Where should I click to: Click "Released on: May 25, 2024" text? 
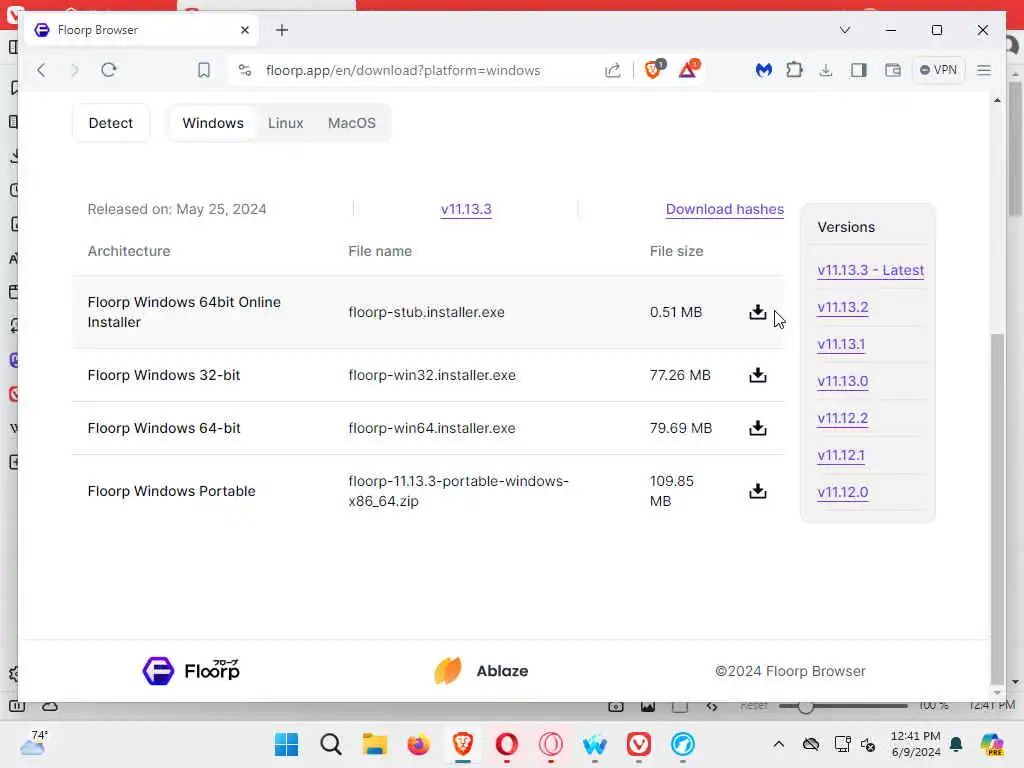(x=177, y=209)
